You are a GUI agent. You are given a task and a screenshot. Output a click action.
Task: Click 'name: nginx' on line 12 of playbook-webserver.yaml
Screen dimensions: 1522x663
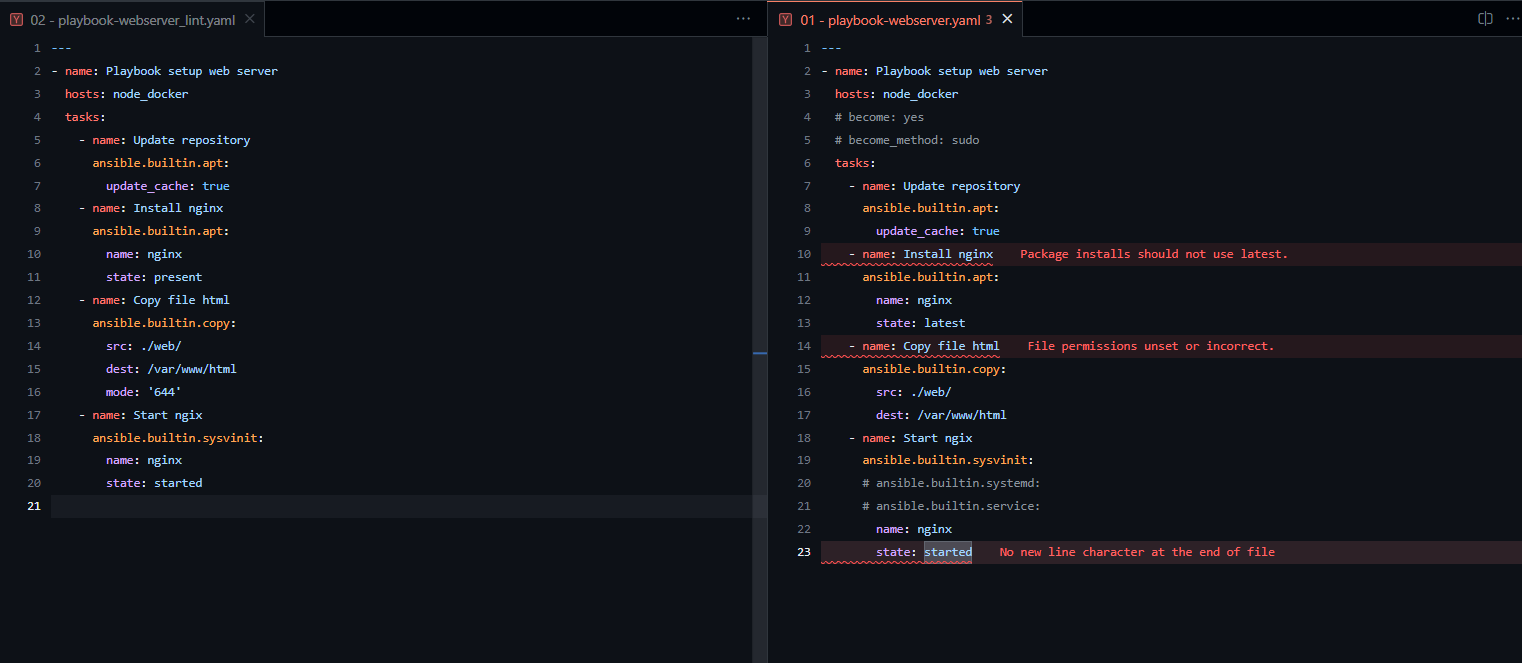914,300
